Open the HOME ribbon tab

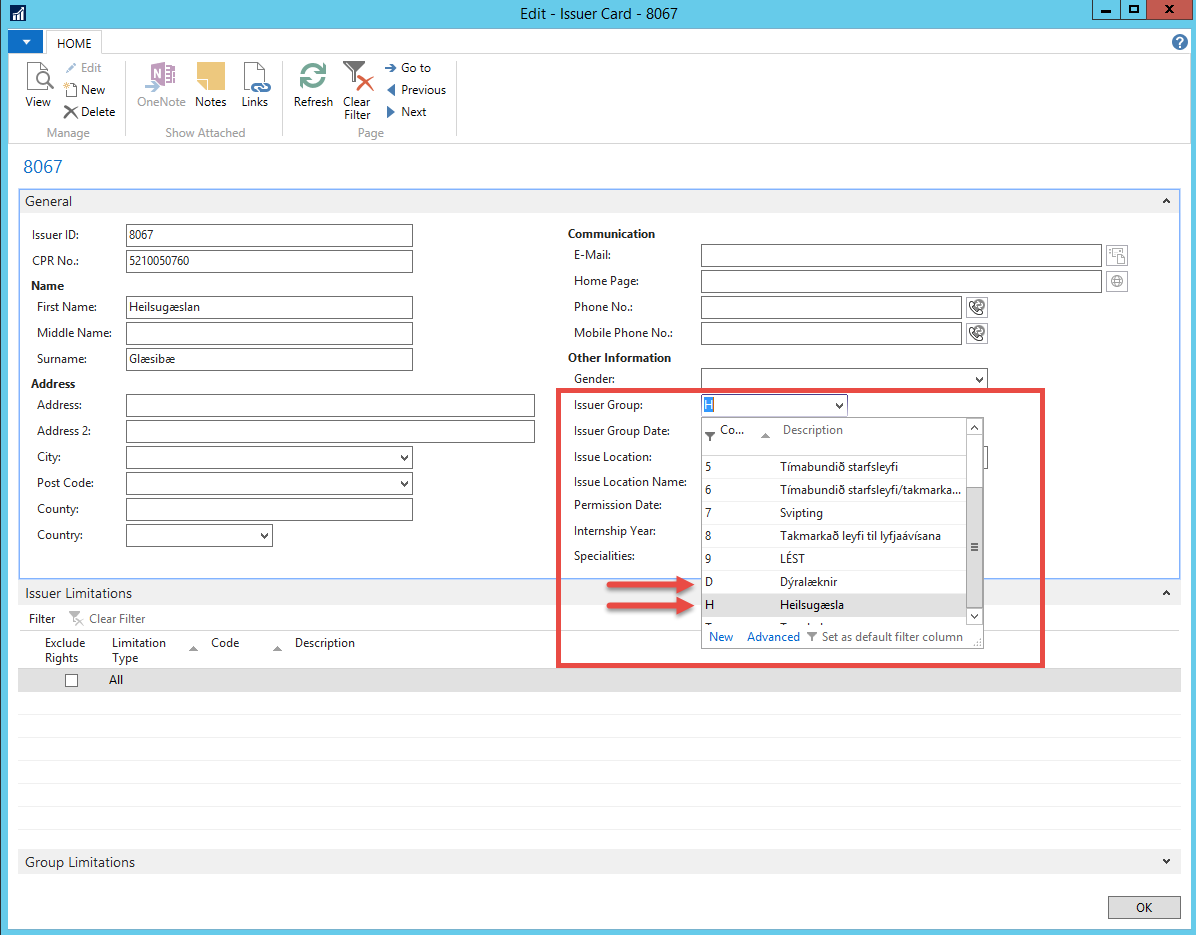coord(74,43)
